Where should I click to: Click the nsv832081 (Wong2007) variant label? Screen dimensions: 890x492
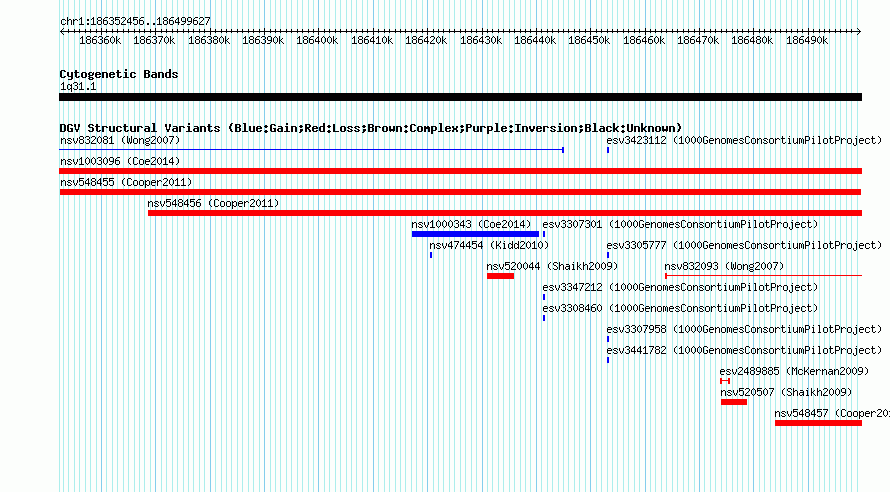point(120,140)
